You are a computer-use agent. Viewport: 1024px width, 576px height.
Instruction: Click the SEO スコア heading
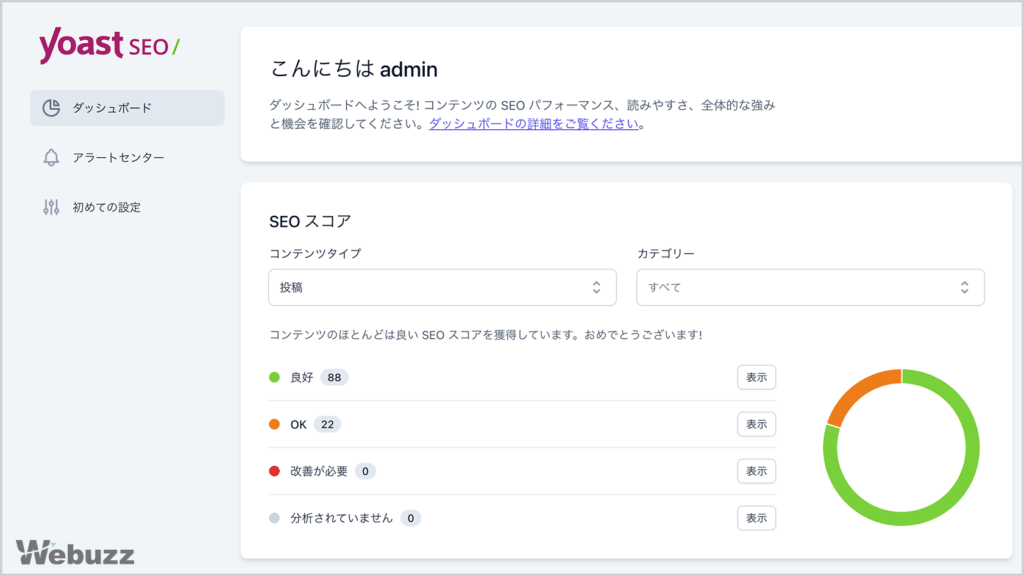310,221
